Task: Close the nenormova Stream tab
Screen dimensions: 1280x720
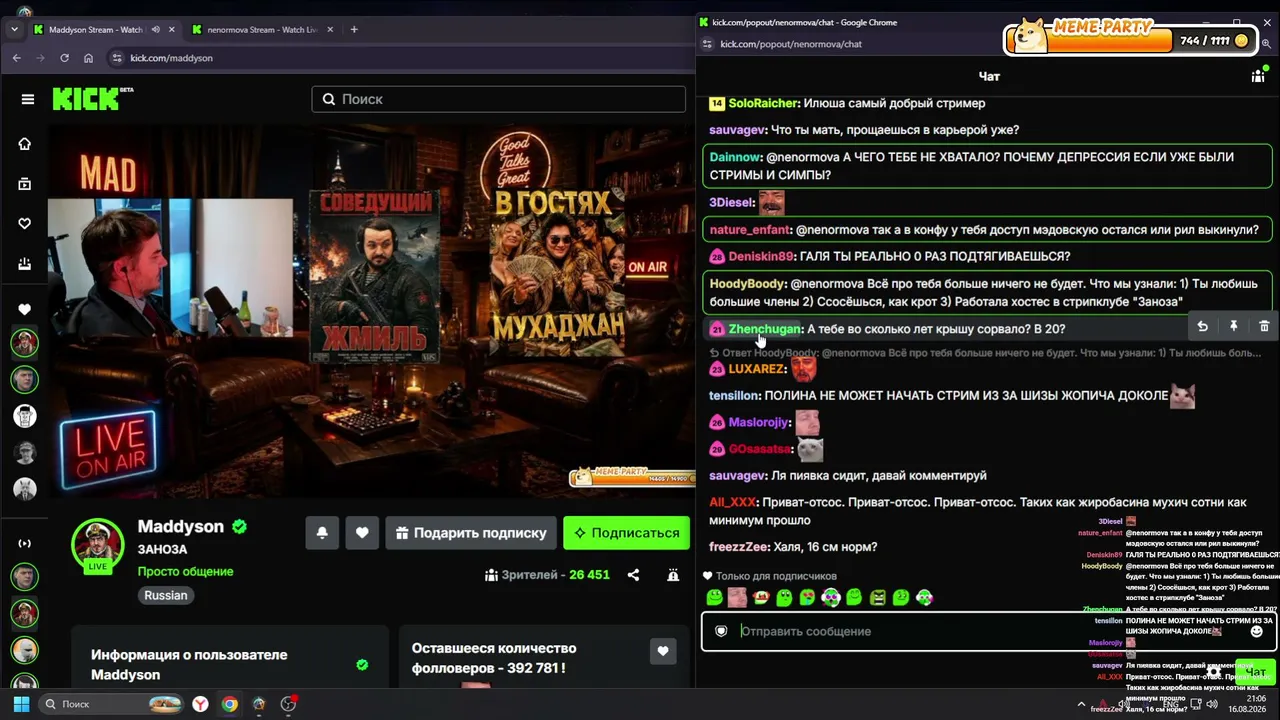Action: (330, 29)
